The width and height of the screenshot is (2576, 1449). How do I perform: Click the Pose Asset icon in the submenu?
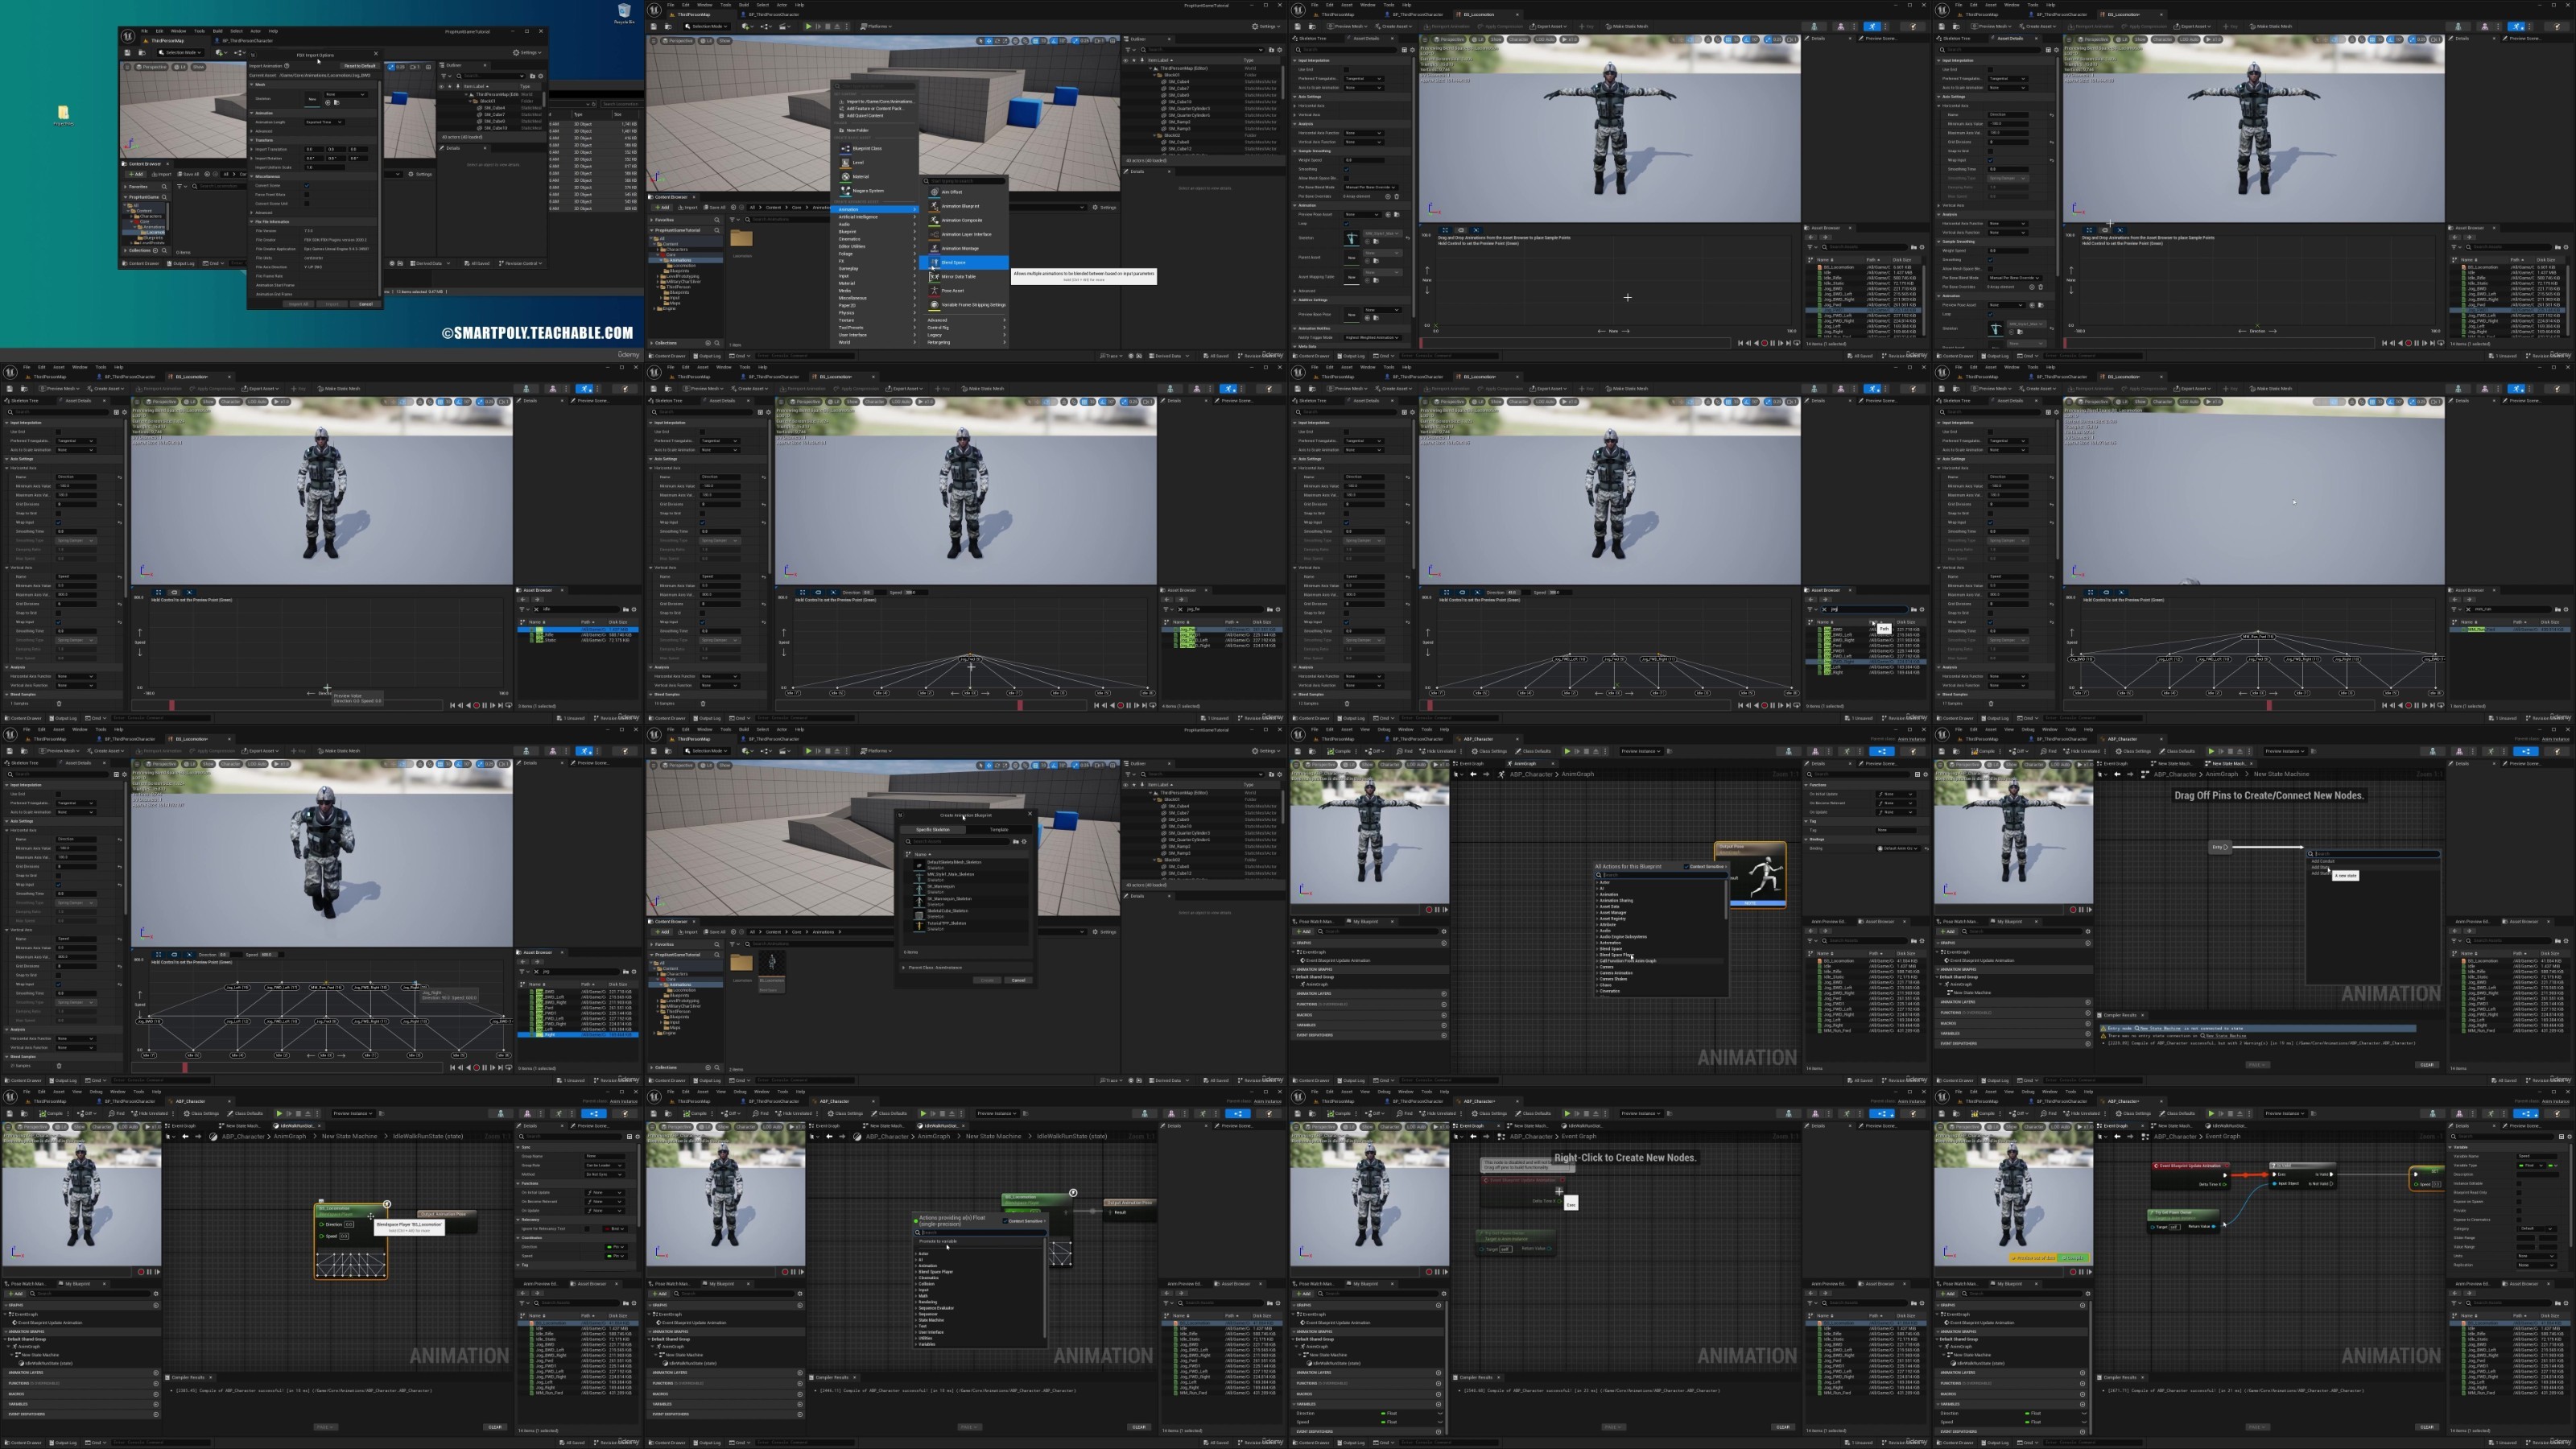pyautogui.click(x=934, y=291)
